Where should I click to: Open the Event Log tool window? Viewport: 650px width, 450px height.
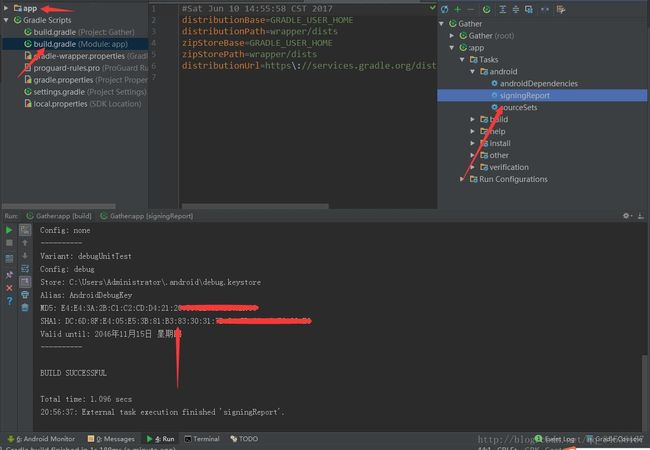pos(554,439)
